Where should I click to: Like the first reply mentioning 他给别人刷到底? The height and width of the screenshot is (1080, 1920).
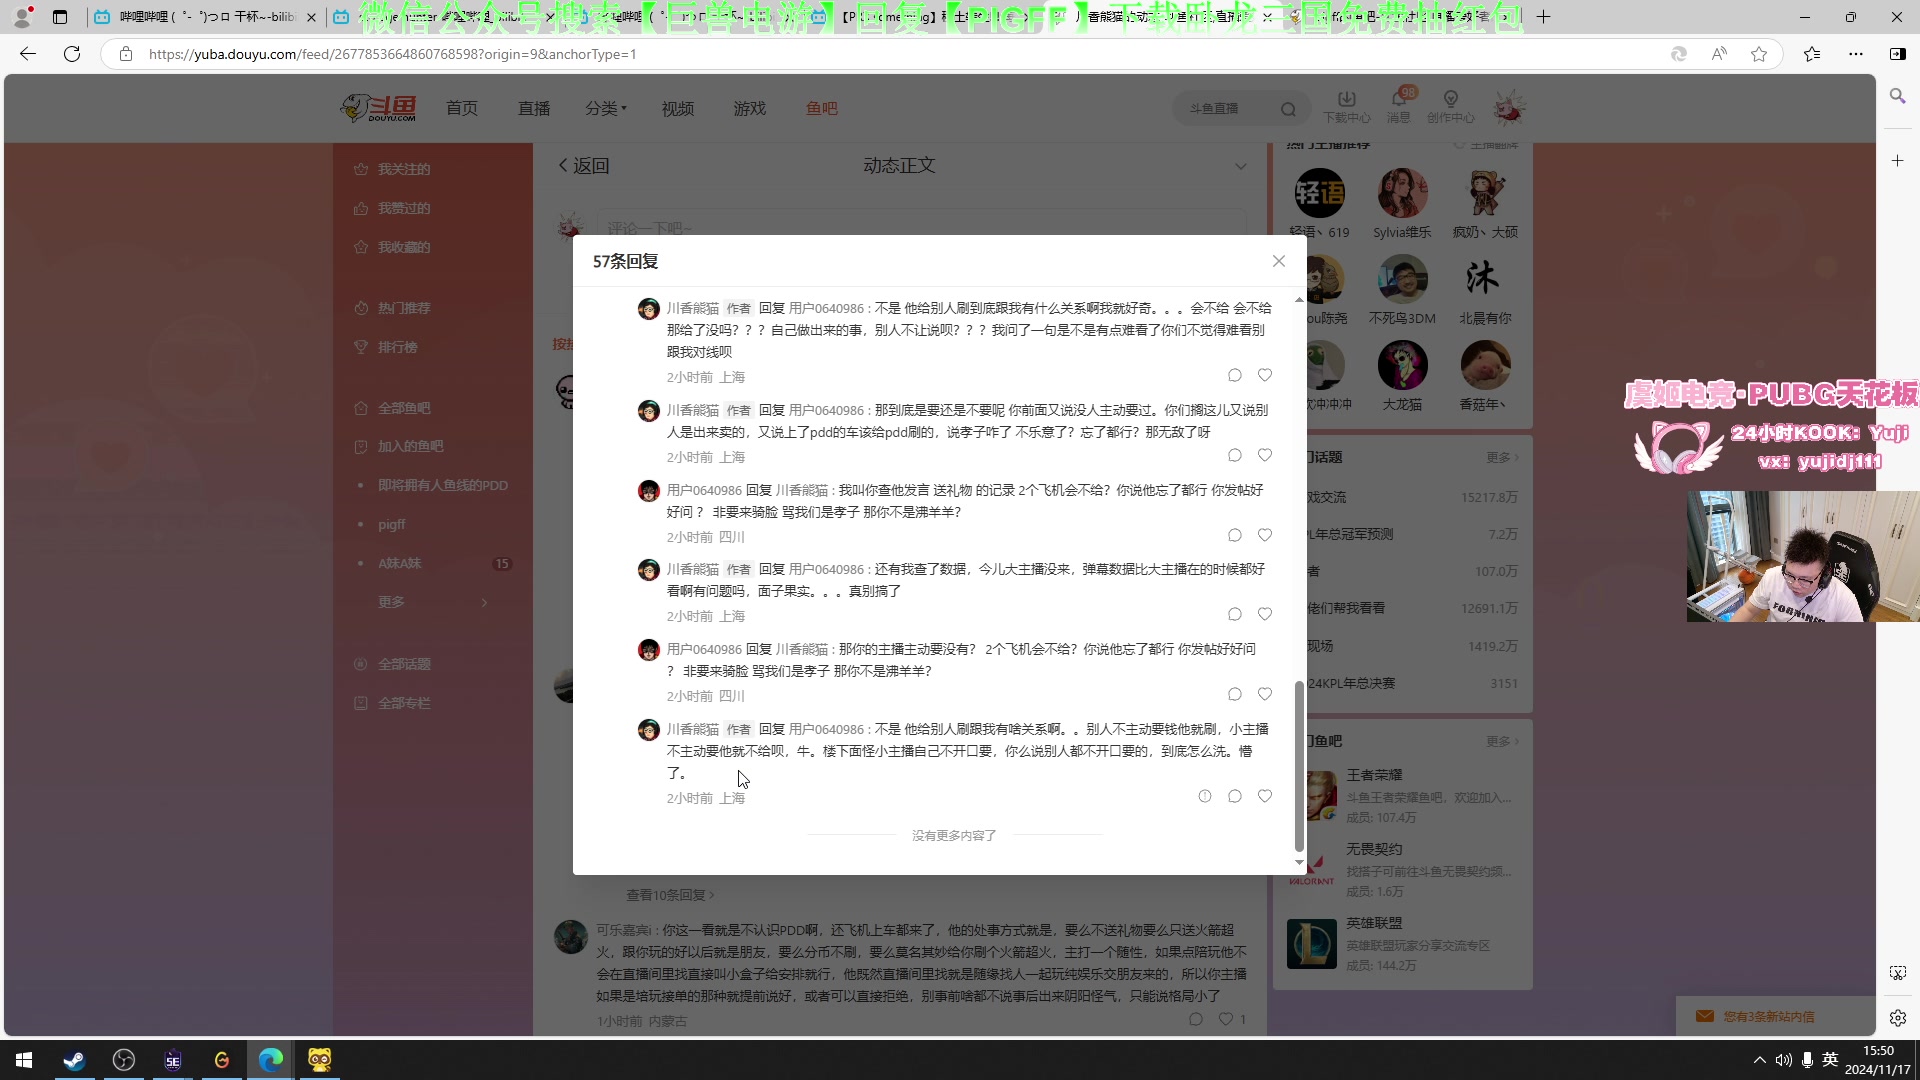click(x=1265, y=375)
